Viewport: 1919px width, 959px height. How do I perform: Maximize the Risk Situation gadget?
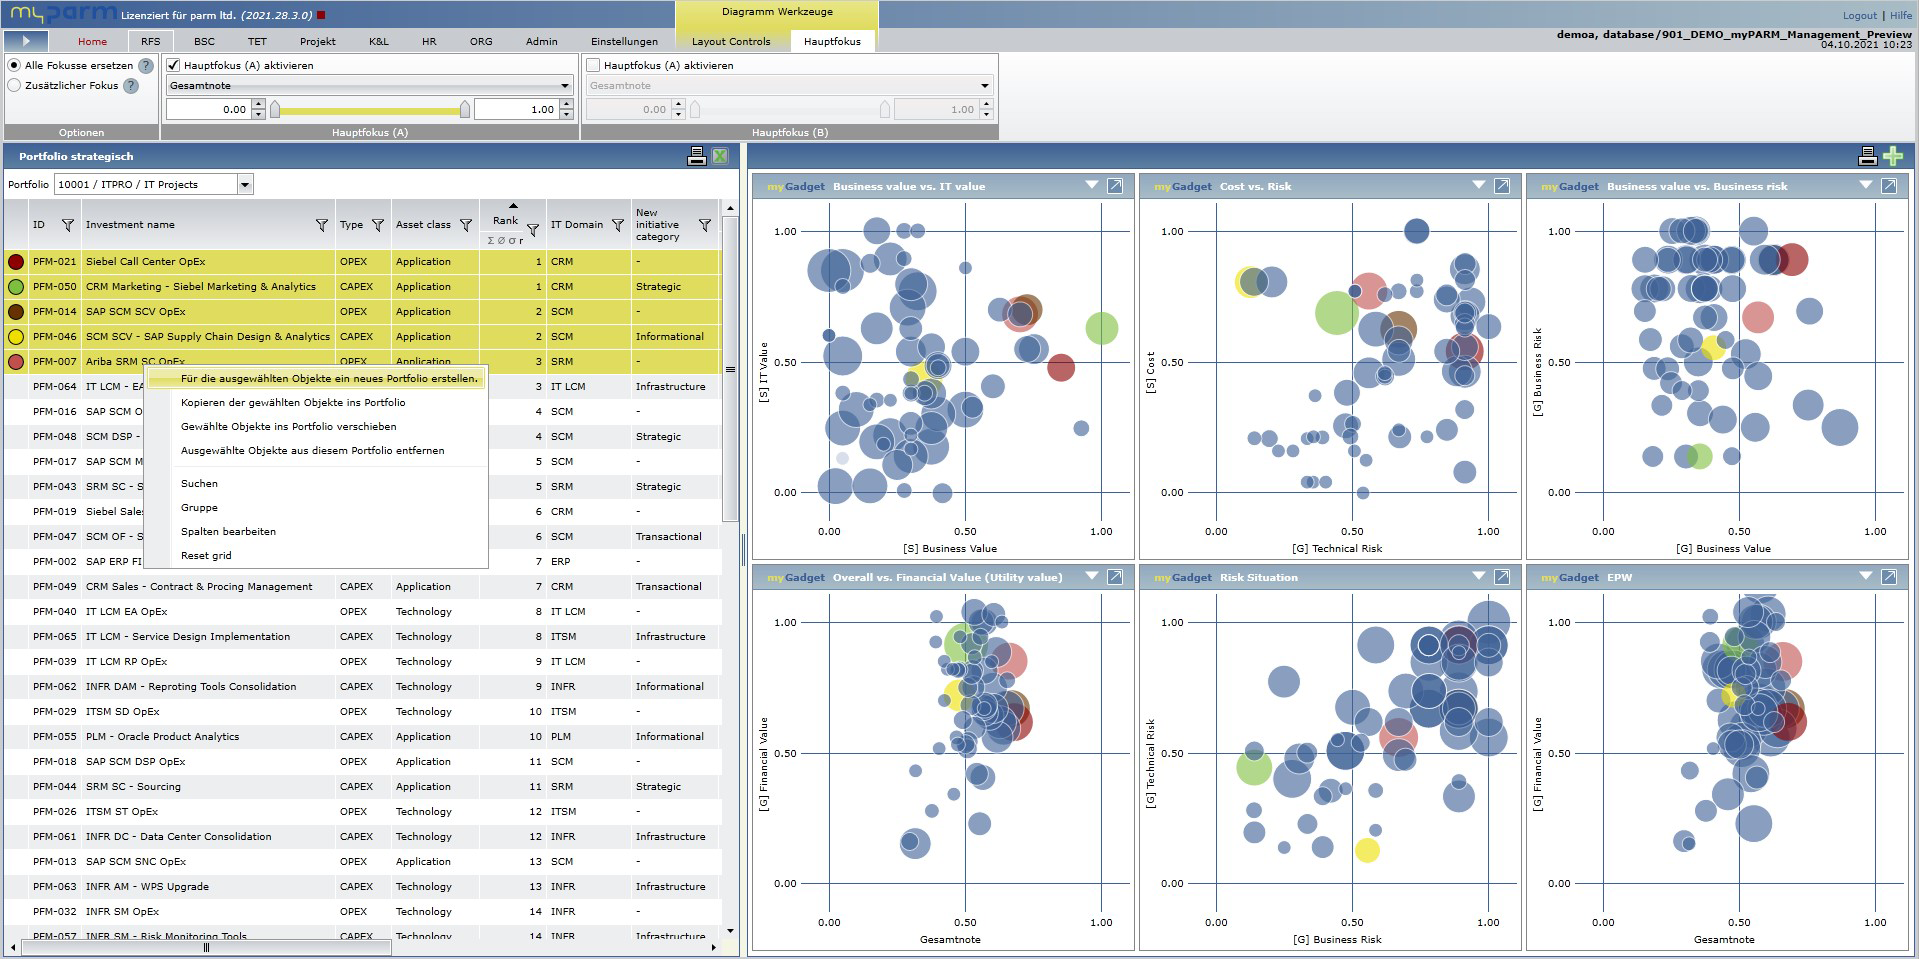pos(1502,577)
